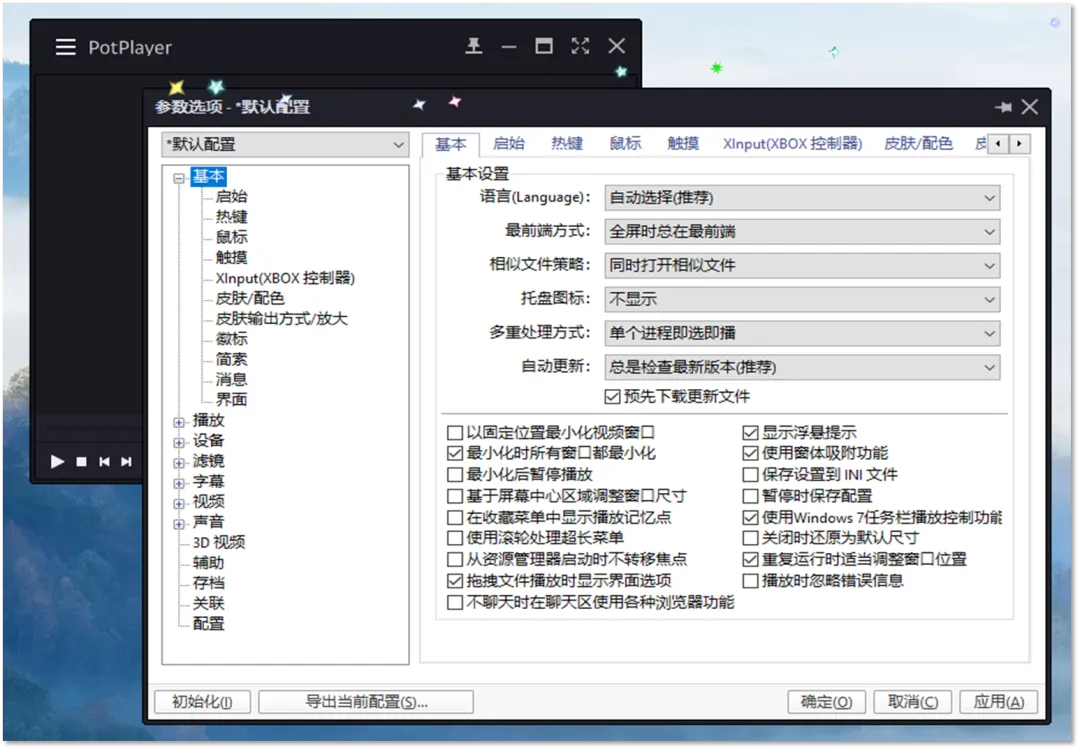Image resolution: width=1080 pixels, height=750 pixels.
Task: Open the PotPlayer hamburger menu
Action: pyautogui.click(x=65, y=47)
